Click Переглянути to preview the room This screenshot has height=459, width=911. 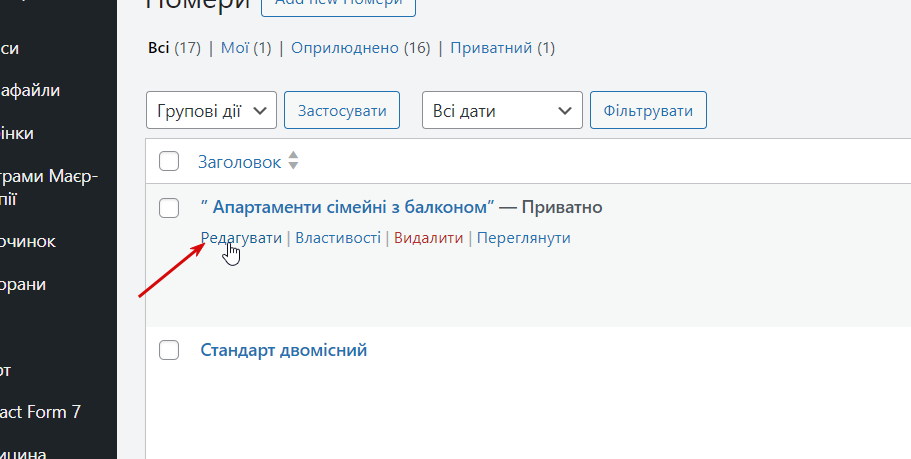(523, 238)
